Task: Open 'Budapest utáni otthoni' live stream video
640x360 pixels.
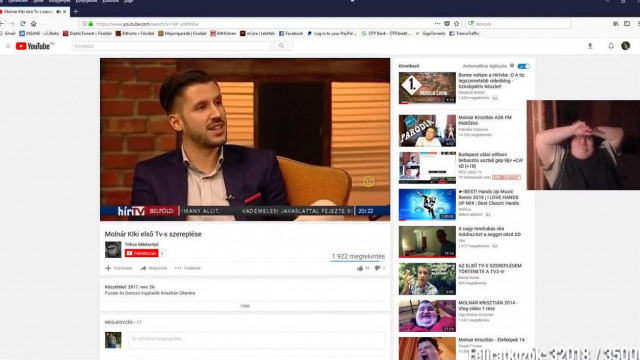Action: 490,160
